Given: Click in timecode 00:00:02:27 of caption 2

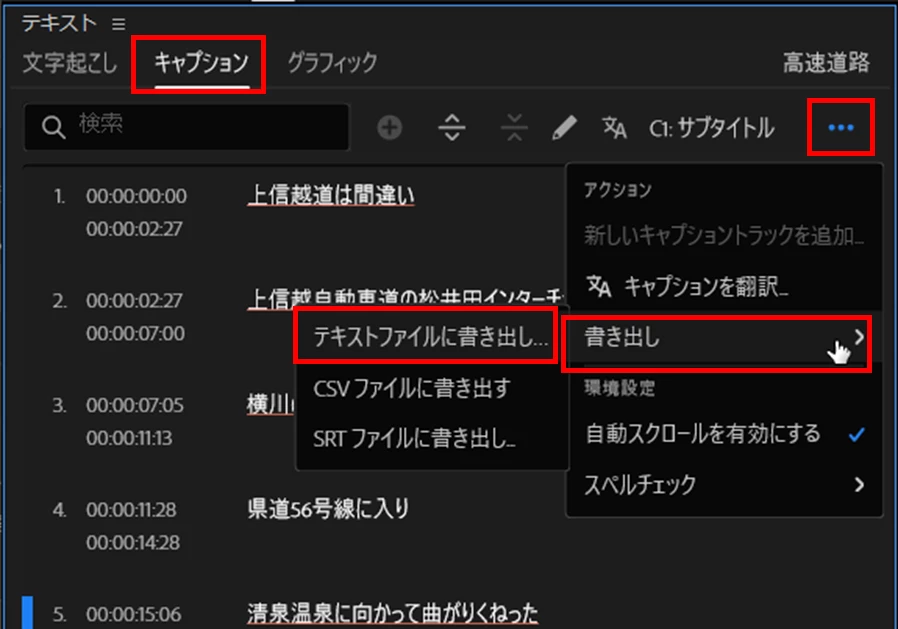Looking at the screenshot, I should pyautogui.click(x=134, y=301).
